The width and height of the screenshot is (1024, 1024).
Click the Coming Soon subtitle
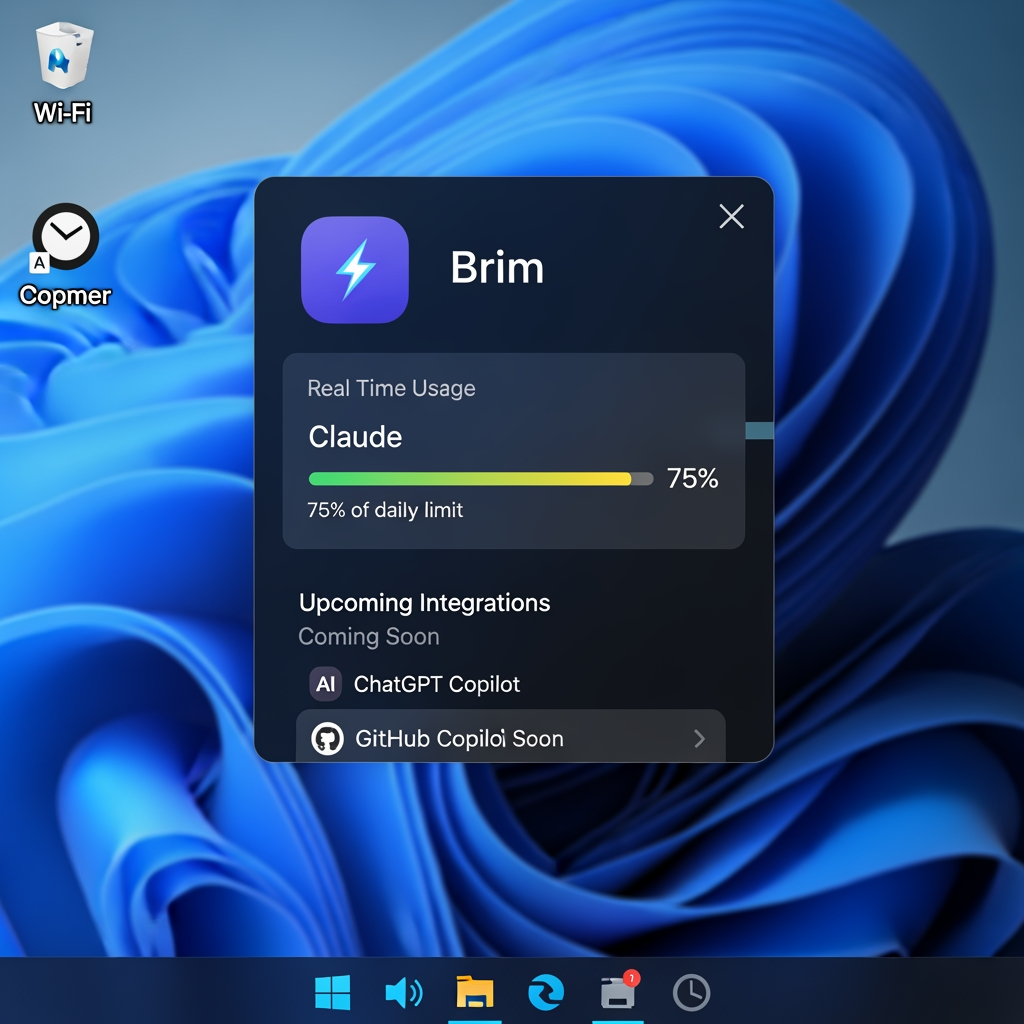coord(369,636)
